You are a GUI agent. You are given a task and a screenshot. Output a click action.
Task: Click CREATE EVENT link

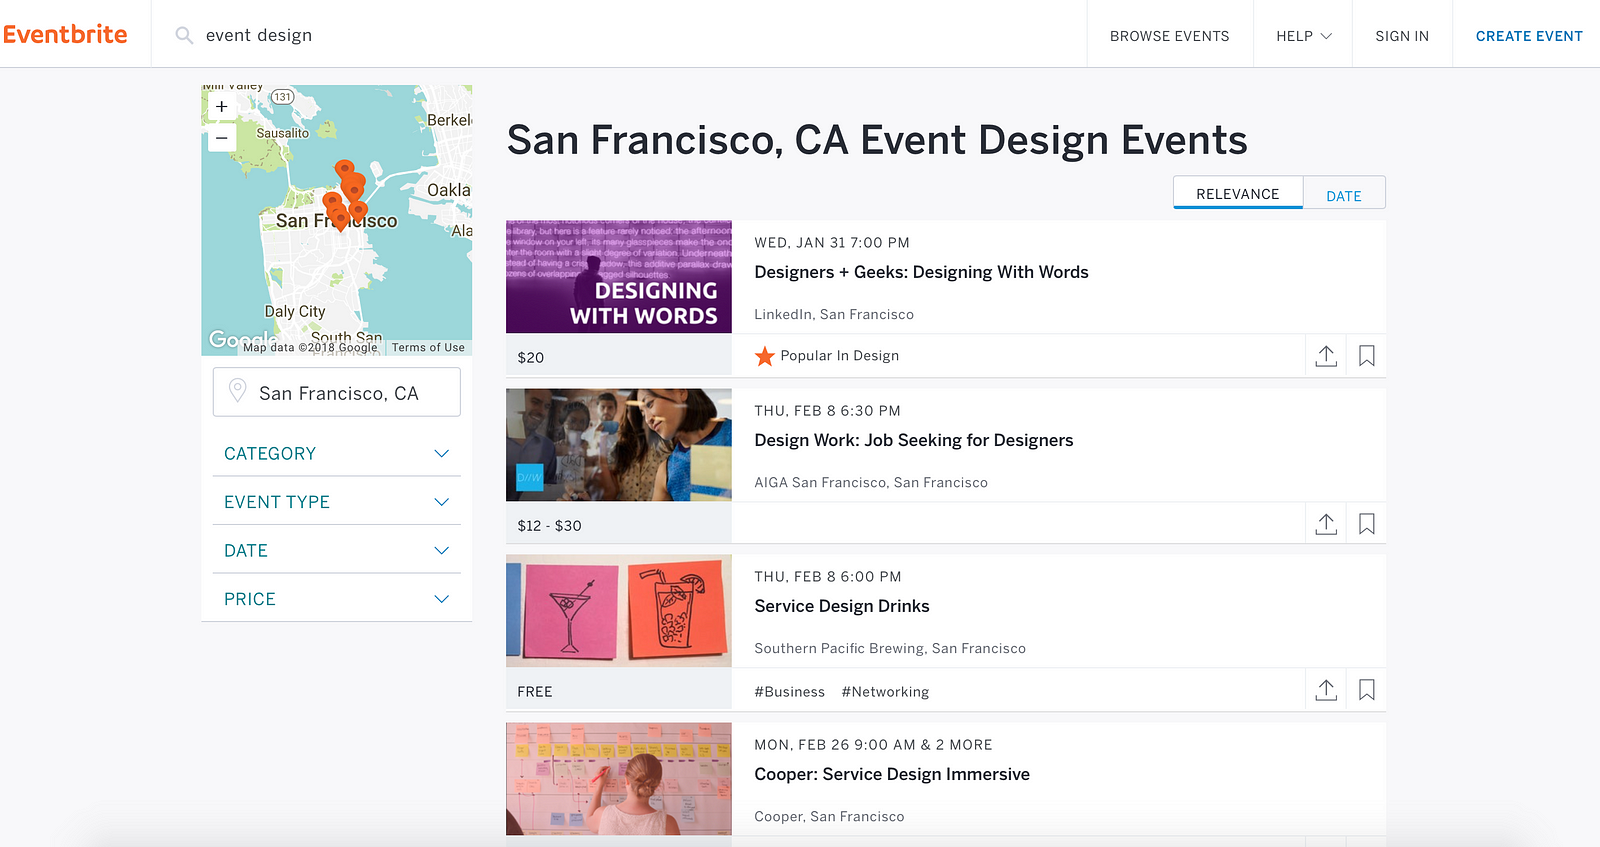1529,35
